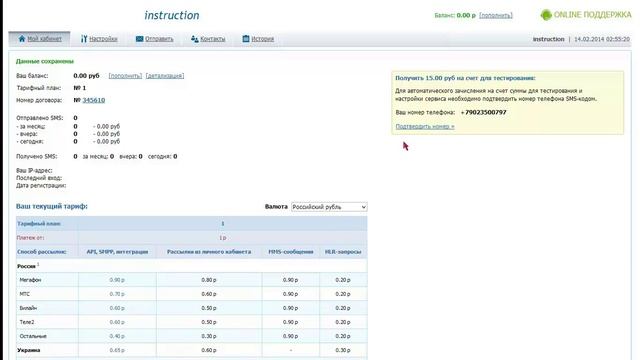Go to the Отправить tab

159,39
